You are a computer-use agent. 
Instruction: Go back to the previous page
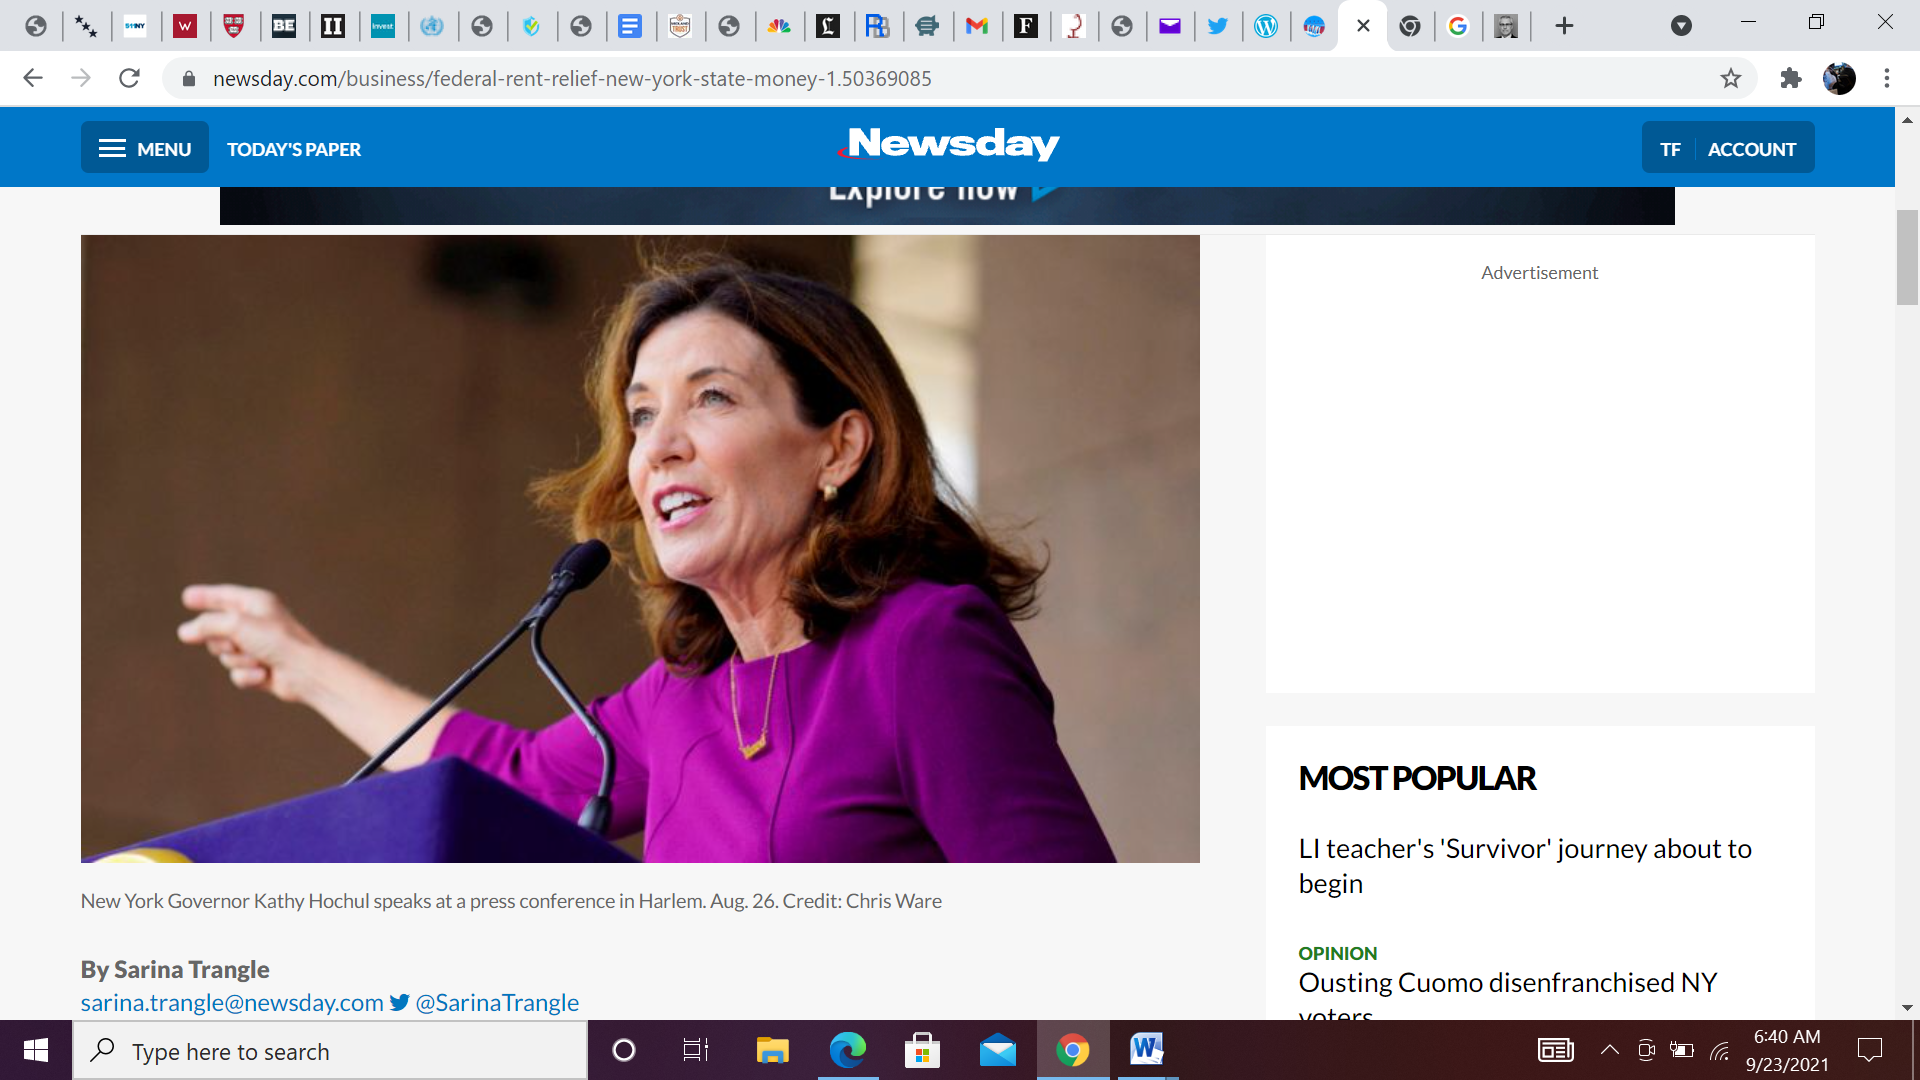(33, 78)
